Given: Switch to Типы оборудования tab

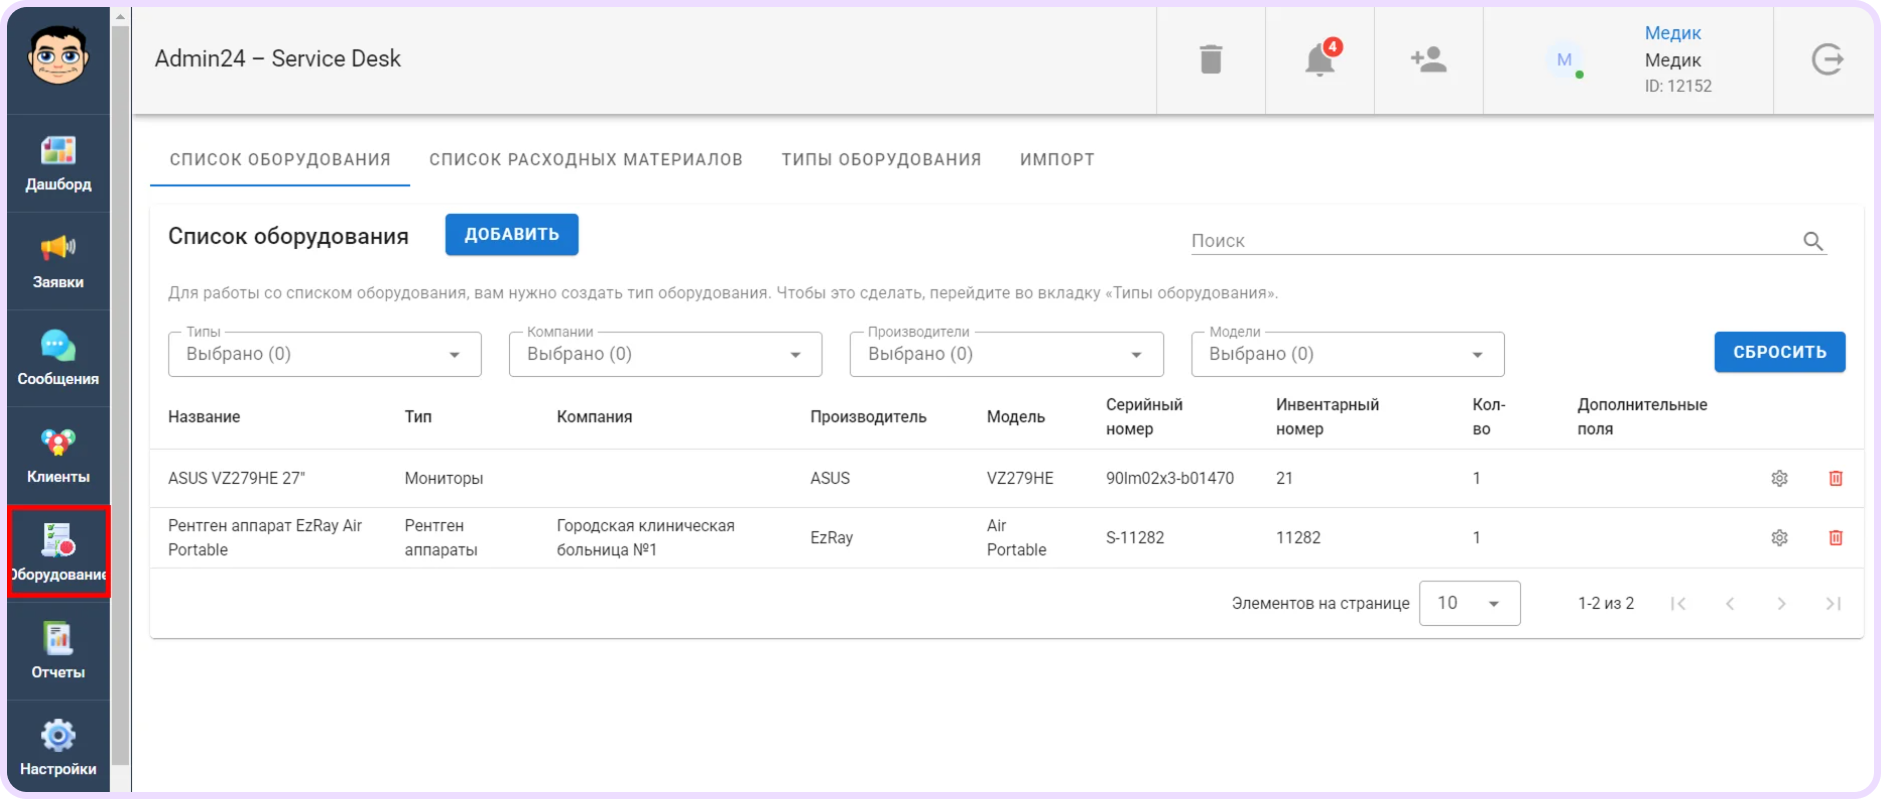Looking at the screenshot, I should tap(881, 159).
